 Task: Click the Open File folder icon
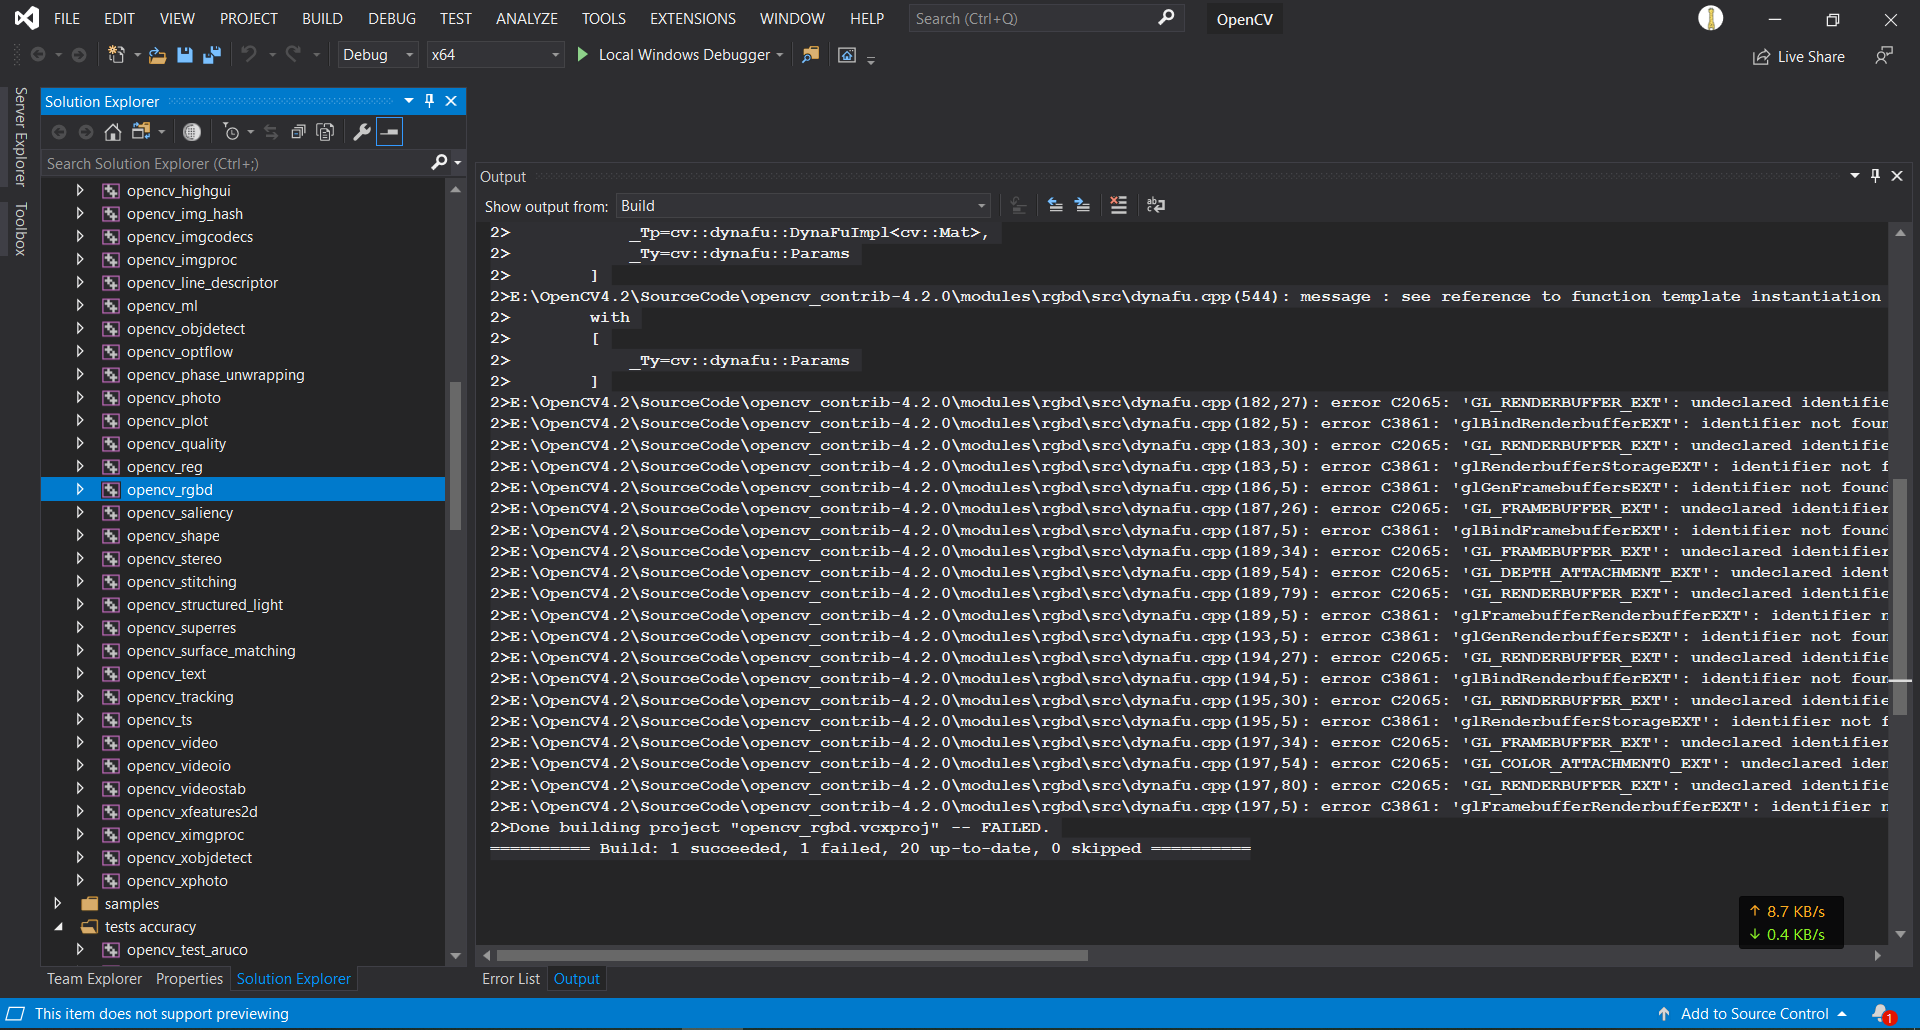tap(157, 55)
